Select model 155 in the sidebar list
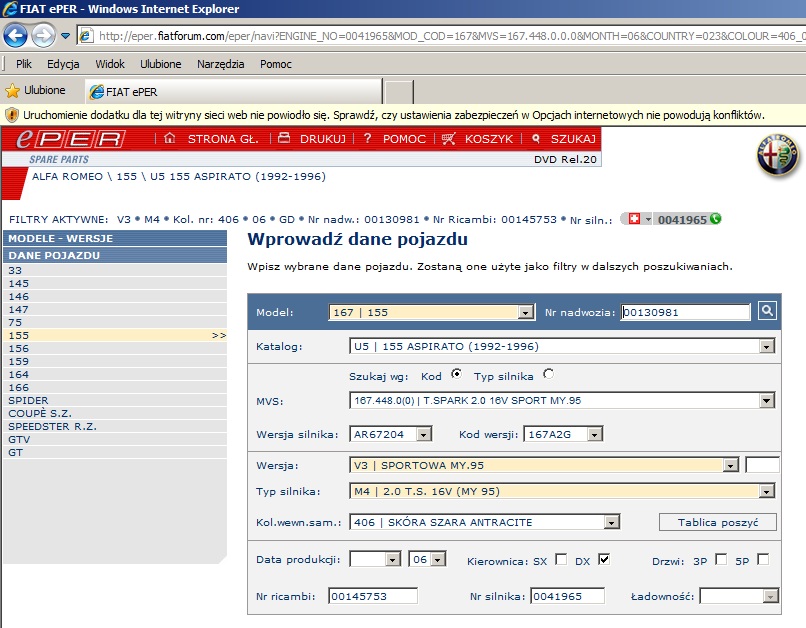The image size is (806, 628). tap(115, 336)
